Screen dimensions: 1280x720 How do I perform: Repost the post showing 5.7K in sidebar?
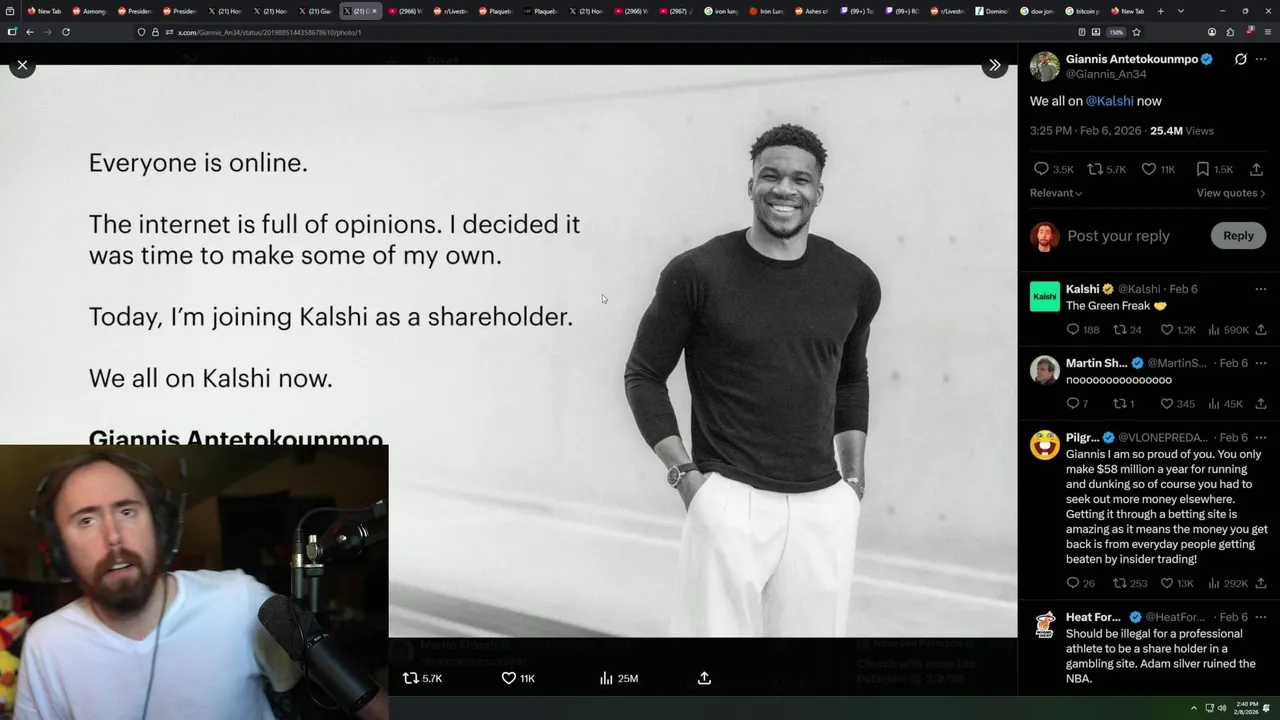[1106, 169]
